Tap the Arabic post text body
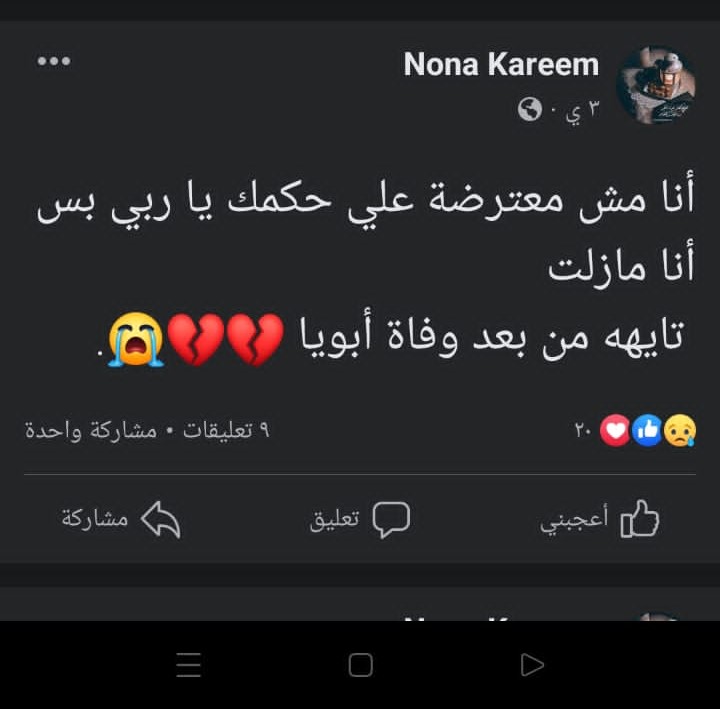This screenshot has width=720, height=709. coord(366,268)
